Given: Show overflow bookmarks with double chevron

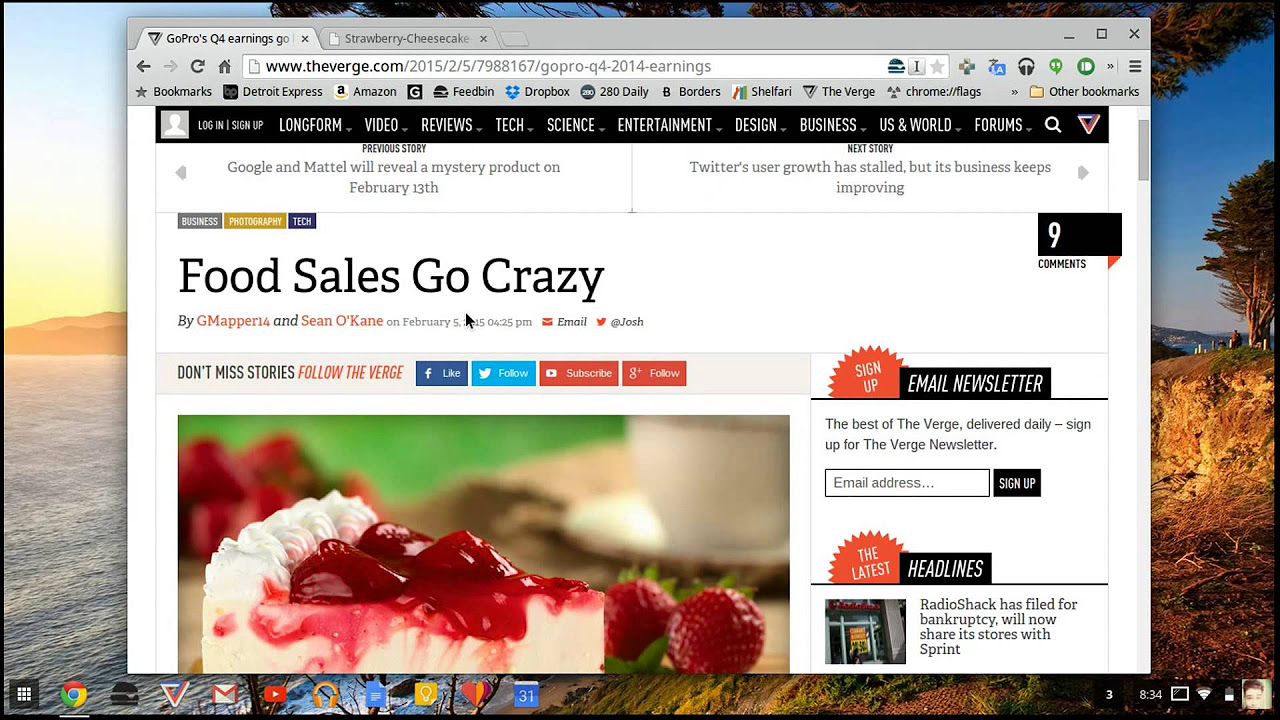Looking at the screenshot, I should pyautogui.click(x=1015, y=92).
